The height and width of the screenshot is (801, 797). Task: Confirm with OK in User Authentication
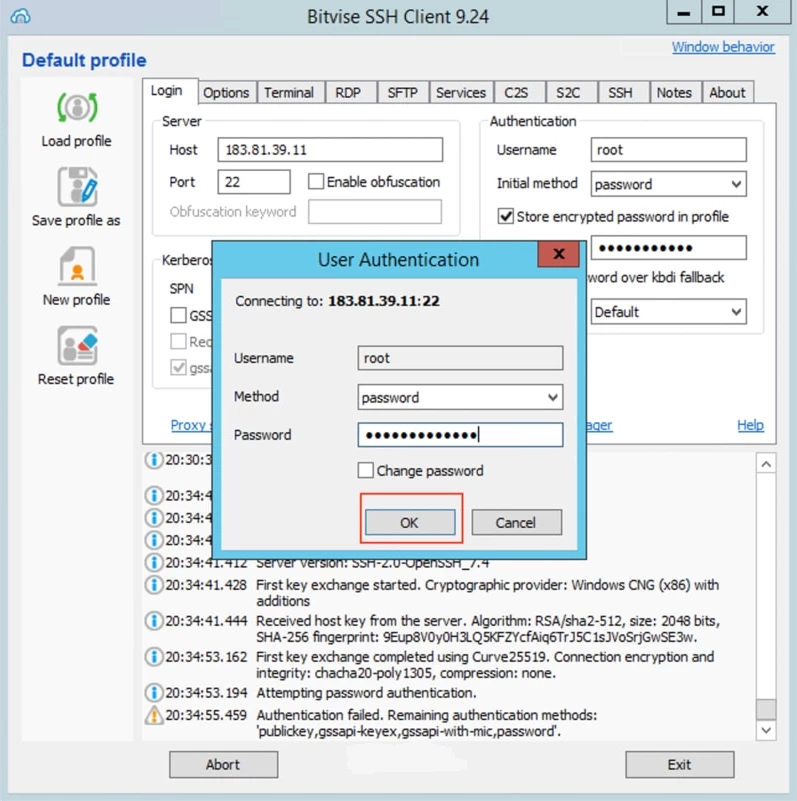pos(410,522)
